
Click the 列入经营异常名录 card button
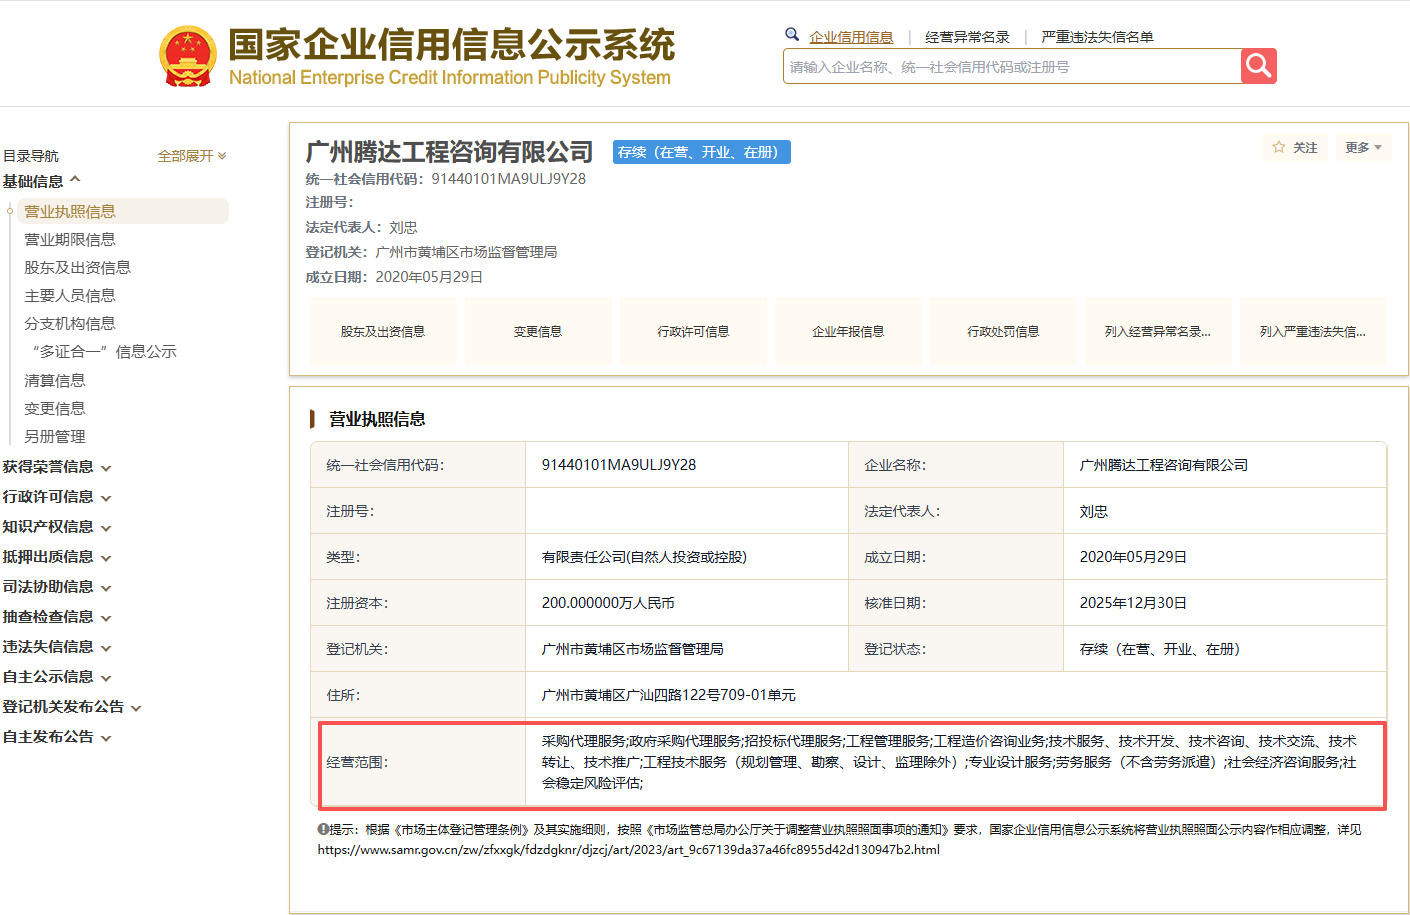1158,331
